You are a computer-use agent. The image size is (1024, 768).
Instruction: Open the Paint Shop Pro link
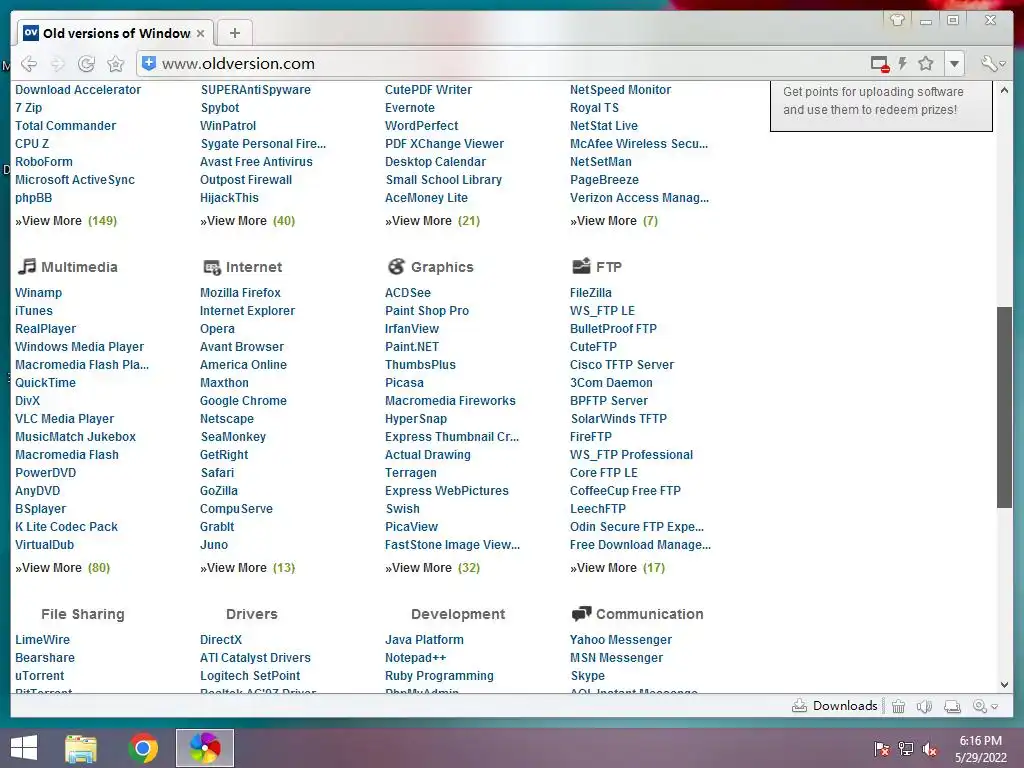click(427, 311)
